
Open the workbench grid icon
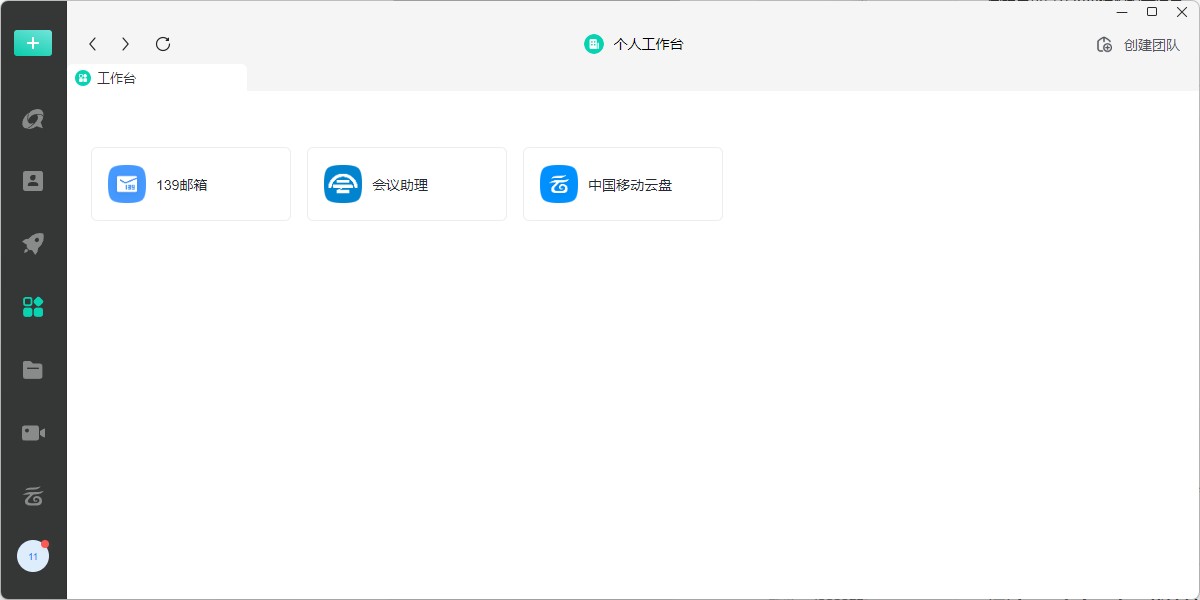click(33, 306)
